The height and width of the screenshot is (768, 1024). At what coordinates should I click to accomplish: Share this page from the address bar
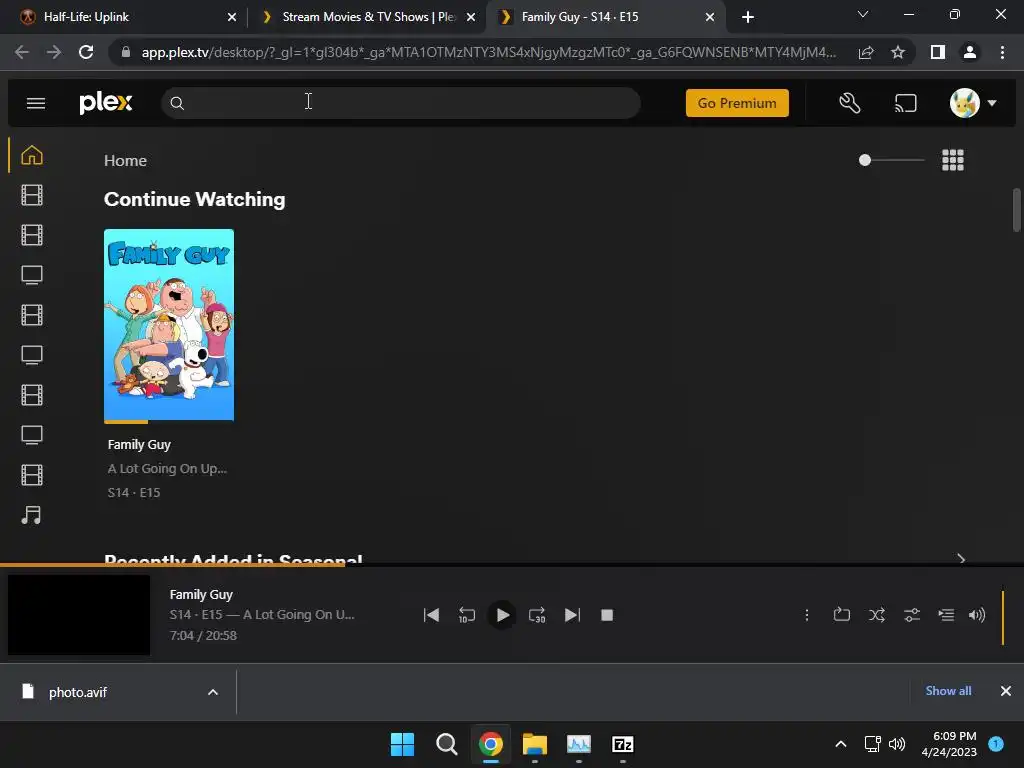tap(866, 52)
